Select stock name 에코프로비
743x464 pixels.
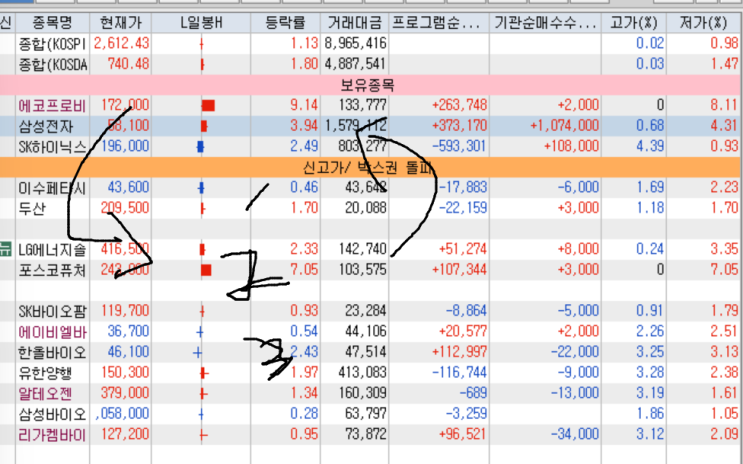coord(52,106)
